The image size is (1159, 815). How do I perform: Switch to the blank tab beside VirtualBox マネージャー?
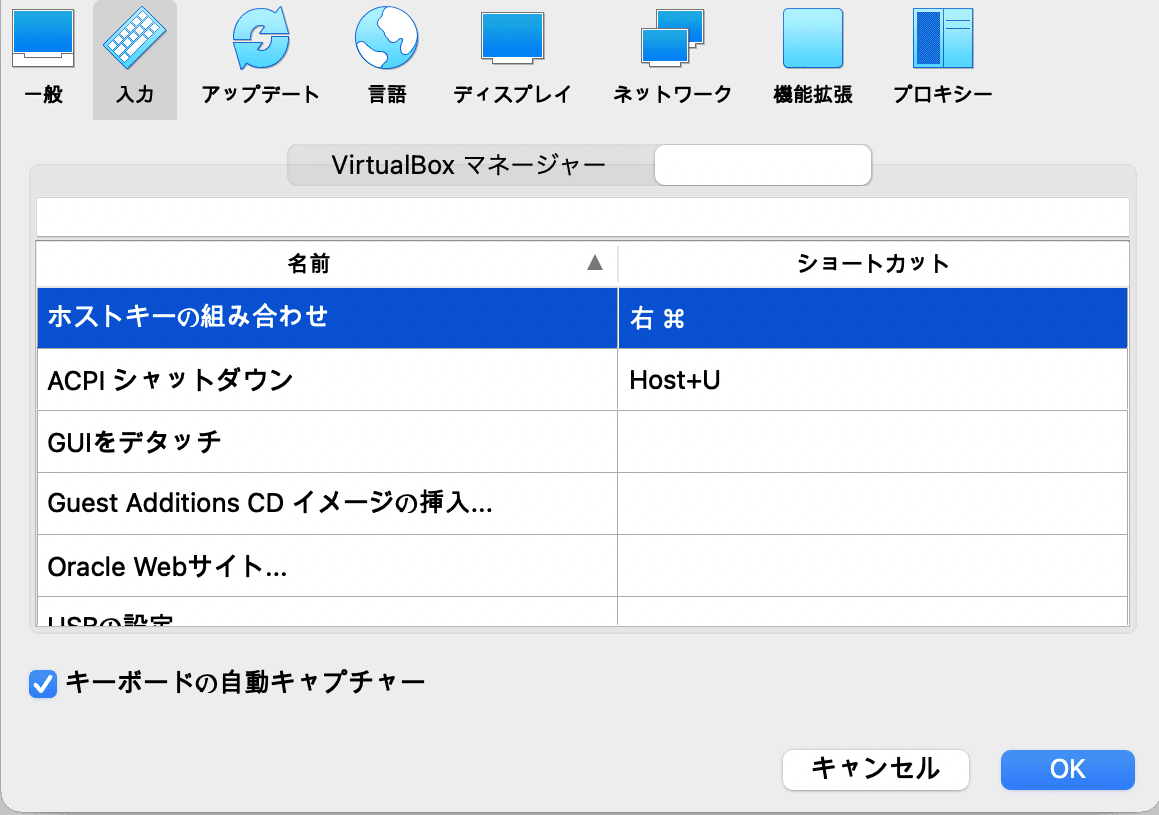[763, 165]
